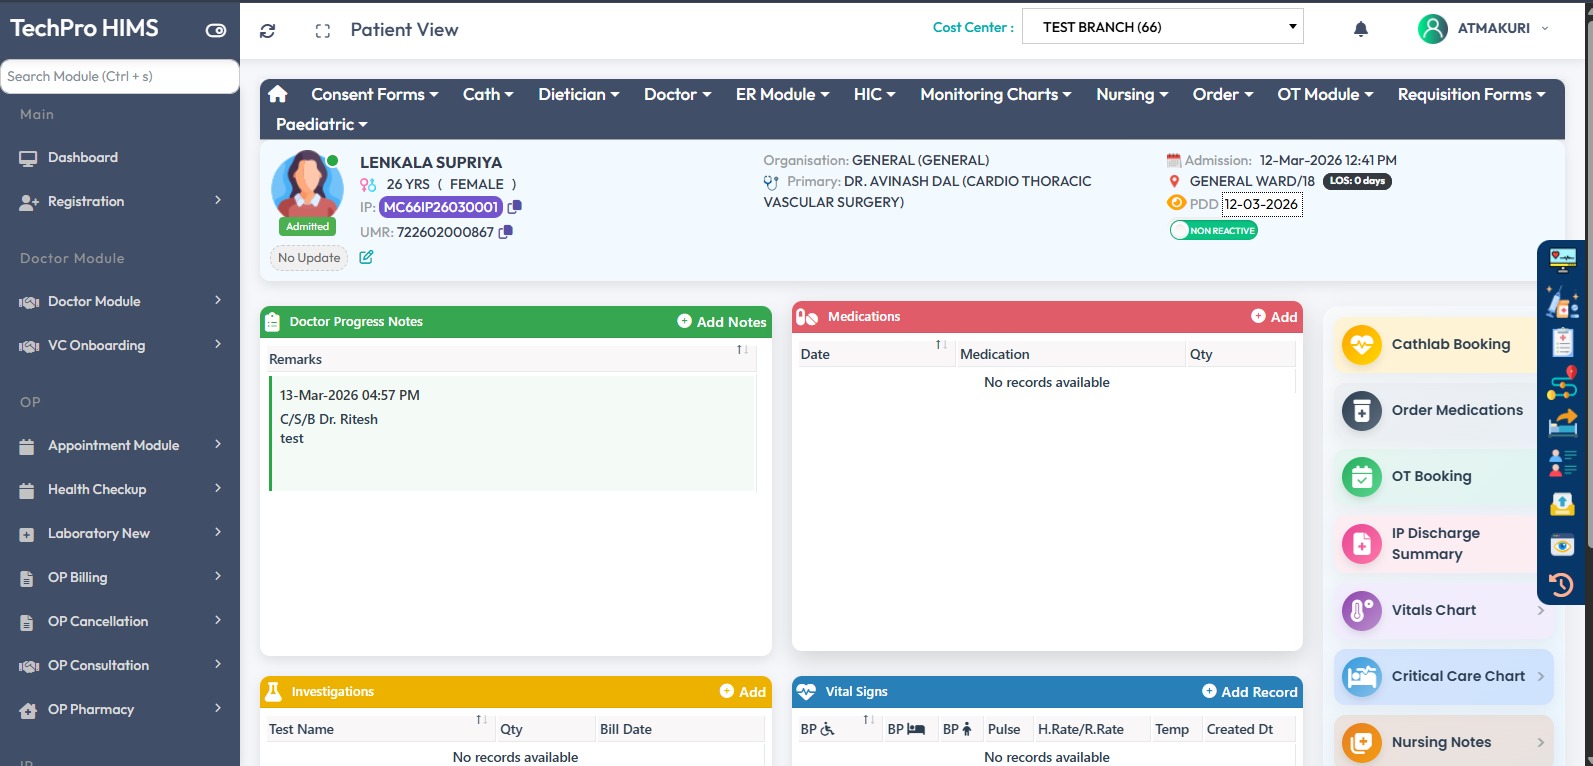
Task: Open the history icon in right floating toolbar
Action: 1561,585
